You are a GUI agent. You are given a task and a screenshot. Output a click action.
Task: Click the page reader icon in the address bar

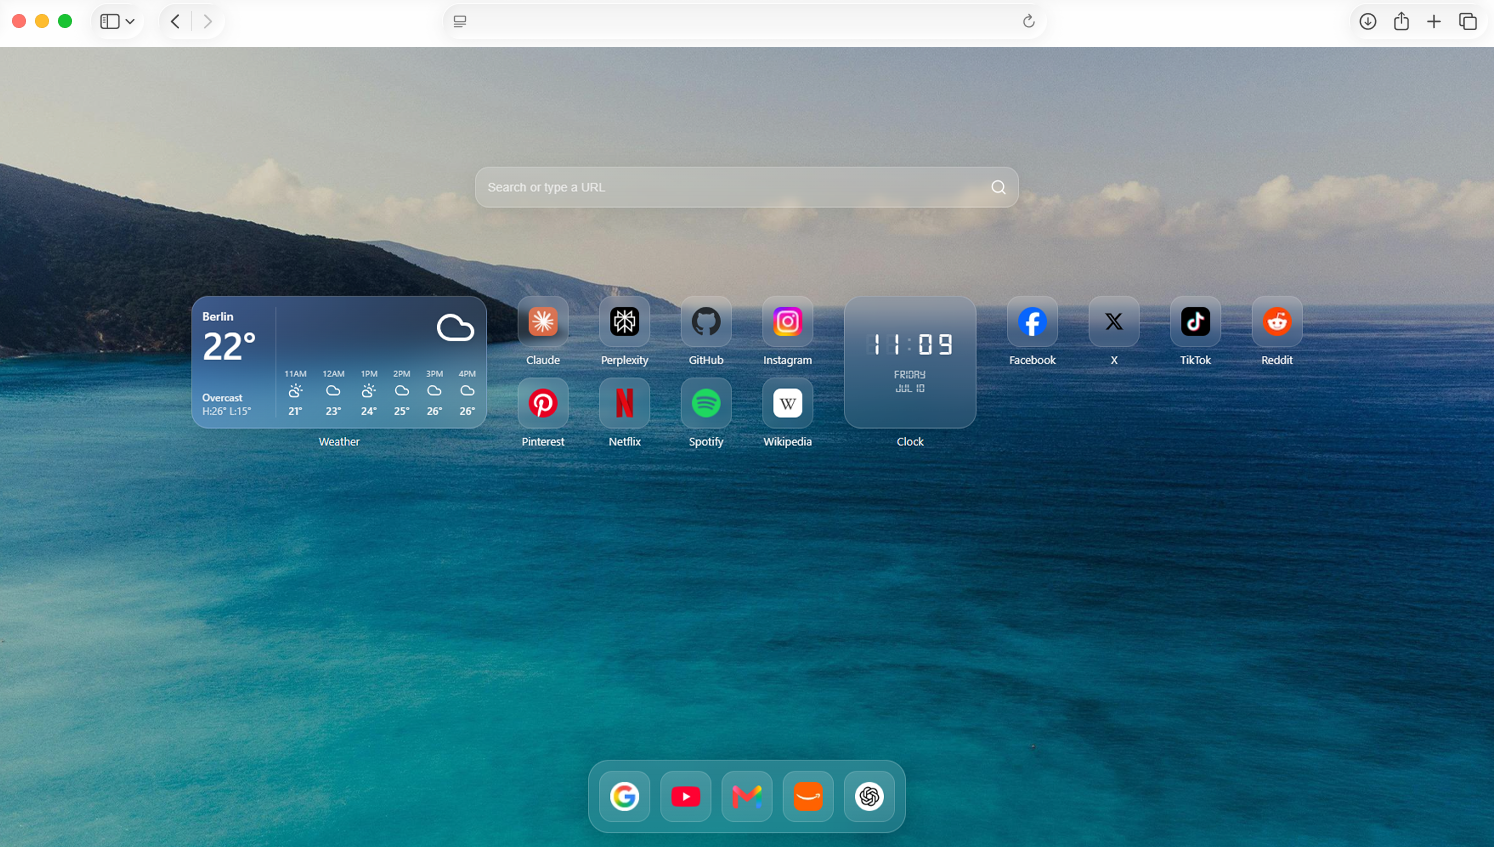(460, 21)
